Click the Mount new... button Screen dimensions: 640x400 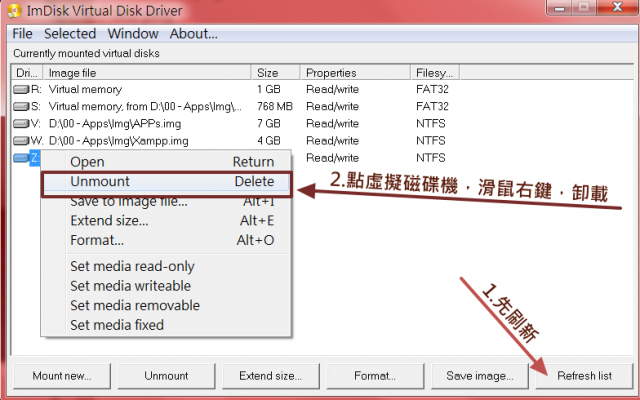62,376
